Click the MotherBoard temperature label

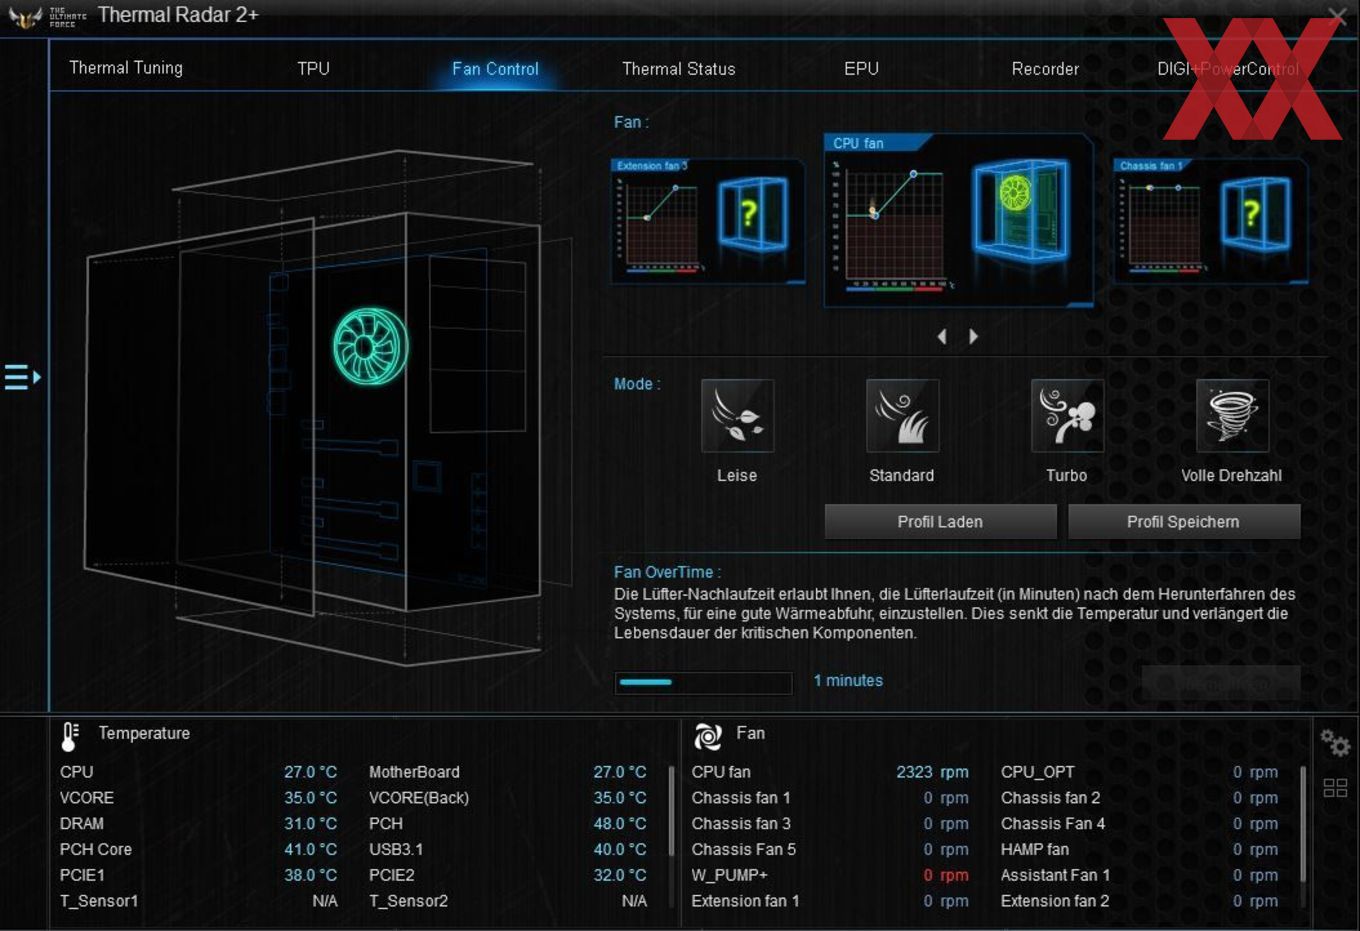pyautogui.click(x=414, y=772)
